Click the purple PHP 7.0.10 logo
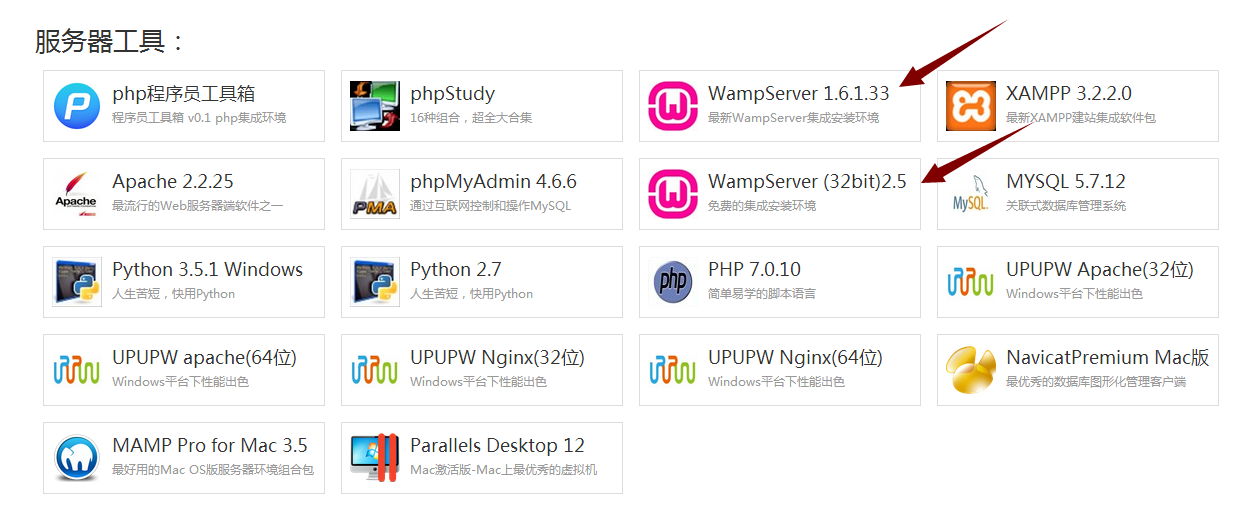This screenshot has height=514, width=1249. 673,281
